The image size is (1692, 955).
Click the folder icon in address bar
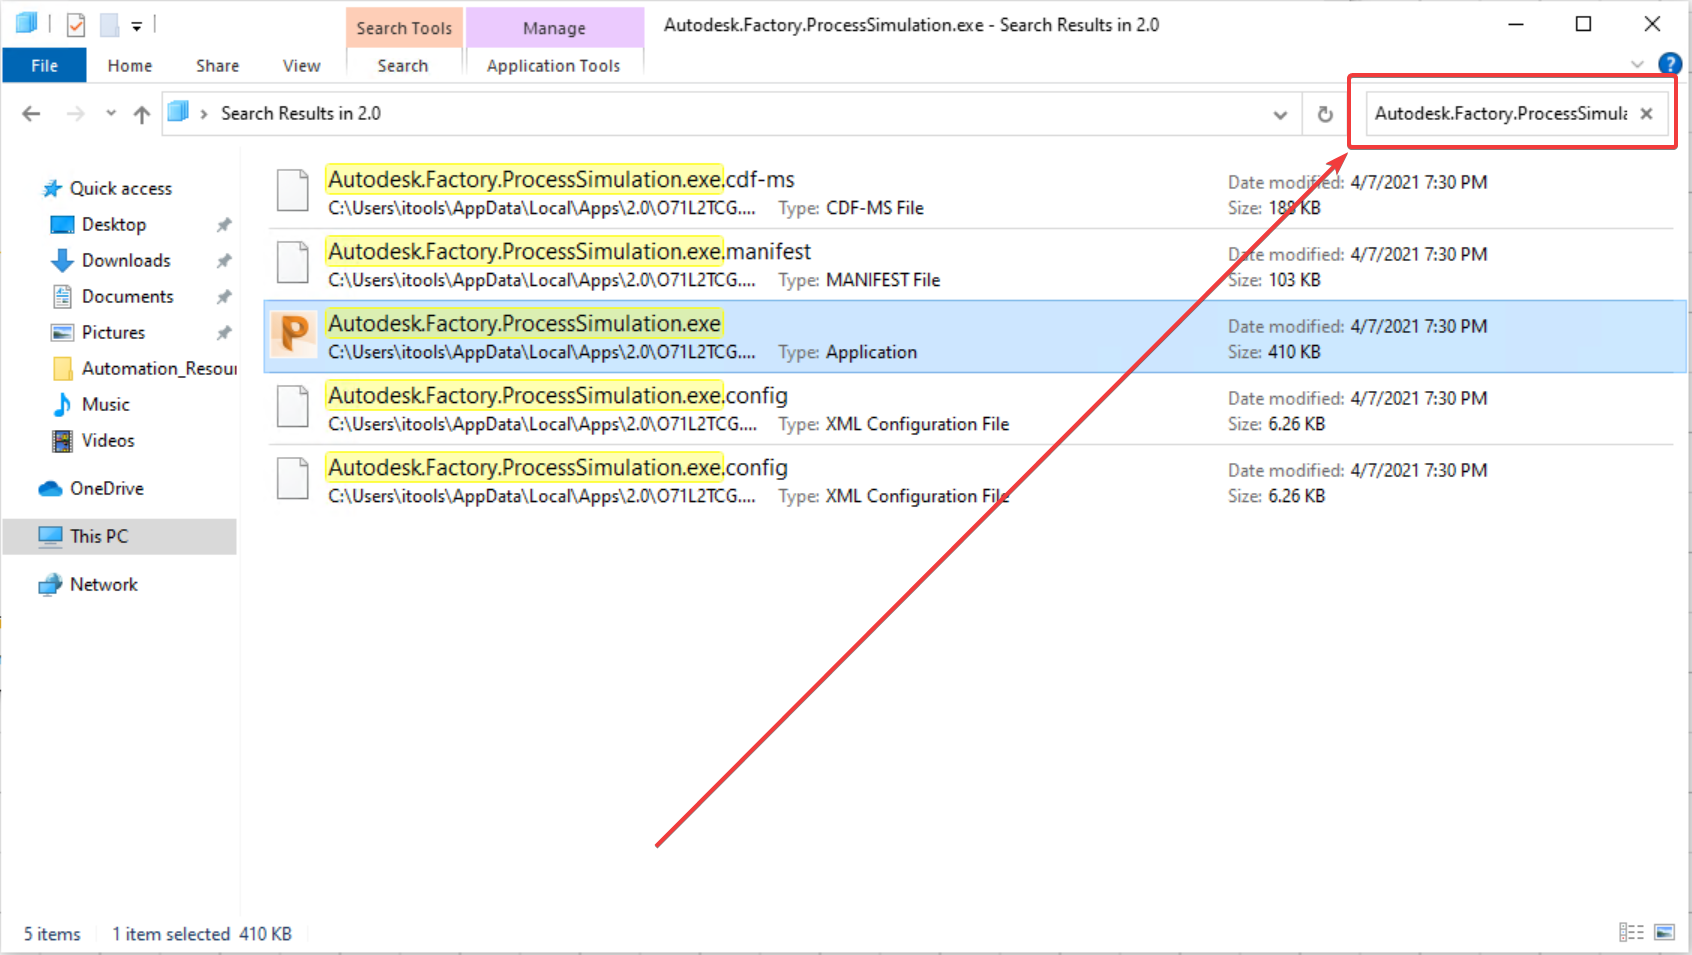pos(178,112)
